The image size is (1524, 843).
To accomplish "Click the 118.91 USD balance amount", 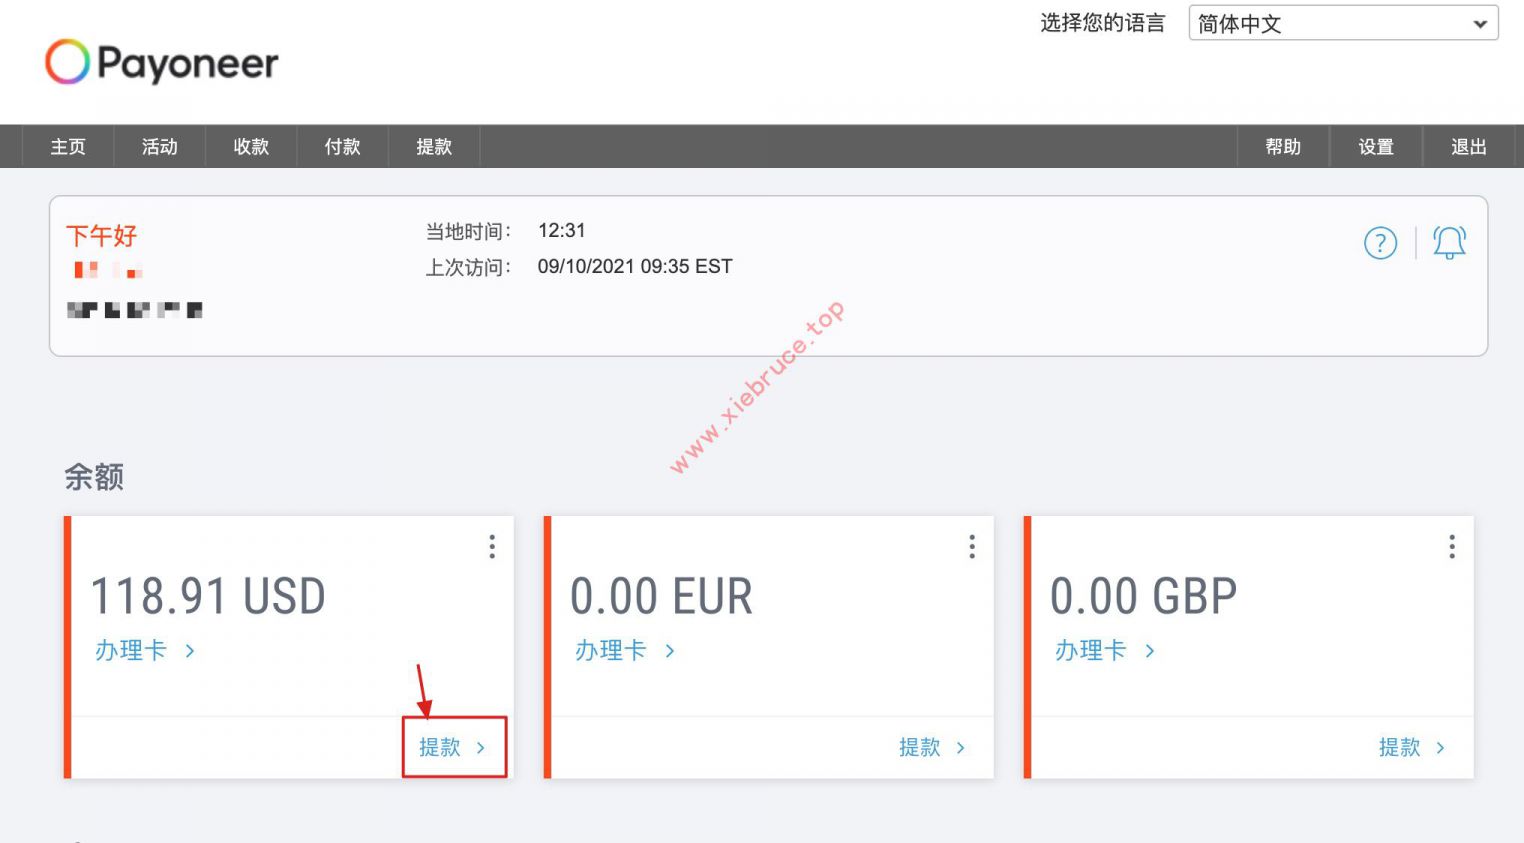I will [x=208, y=597].
